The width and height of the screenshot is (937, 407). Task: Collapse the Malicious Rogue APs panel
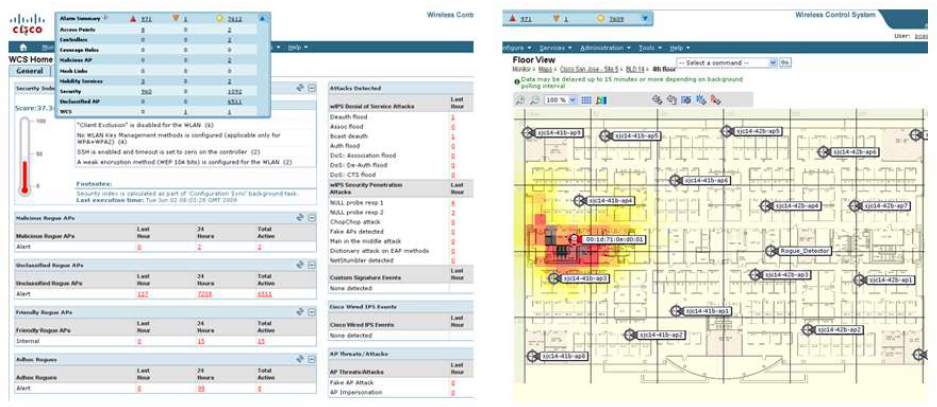coord(311,218)
